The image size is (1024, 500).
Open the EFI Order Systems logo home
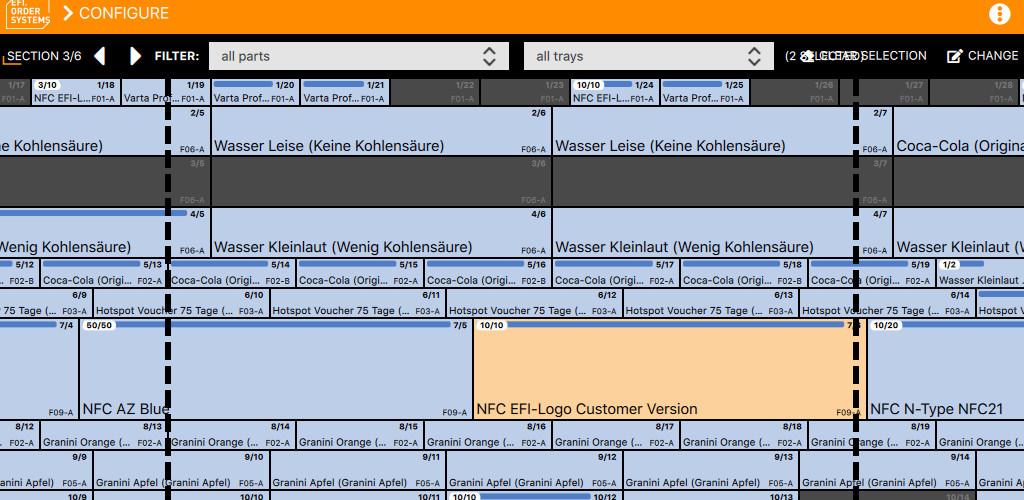click(x=27, y=14)
